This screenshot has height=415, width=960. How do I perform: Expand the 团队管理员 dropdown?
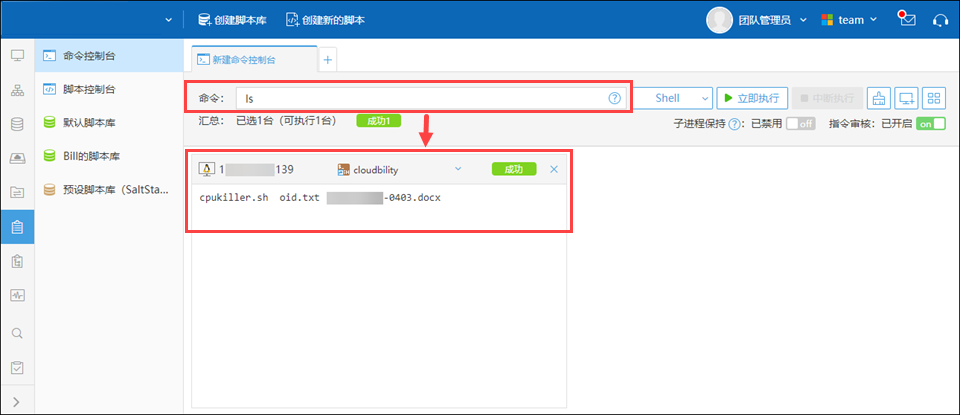point(804,20)
